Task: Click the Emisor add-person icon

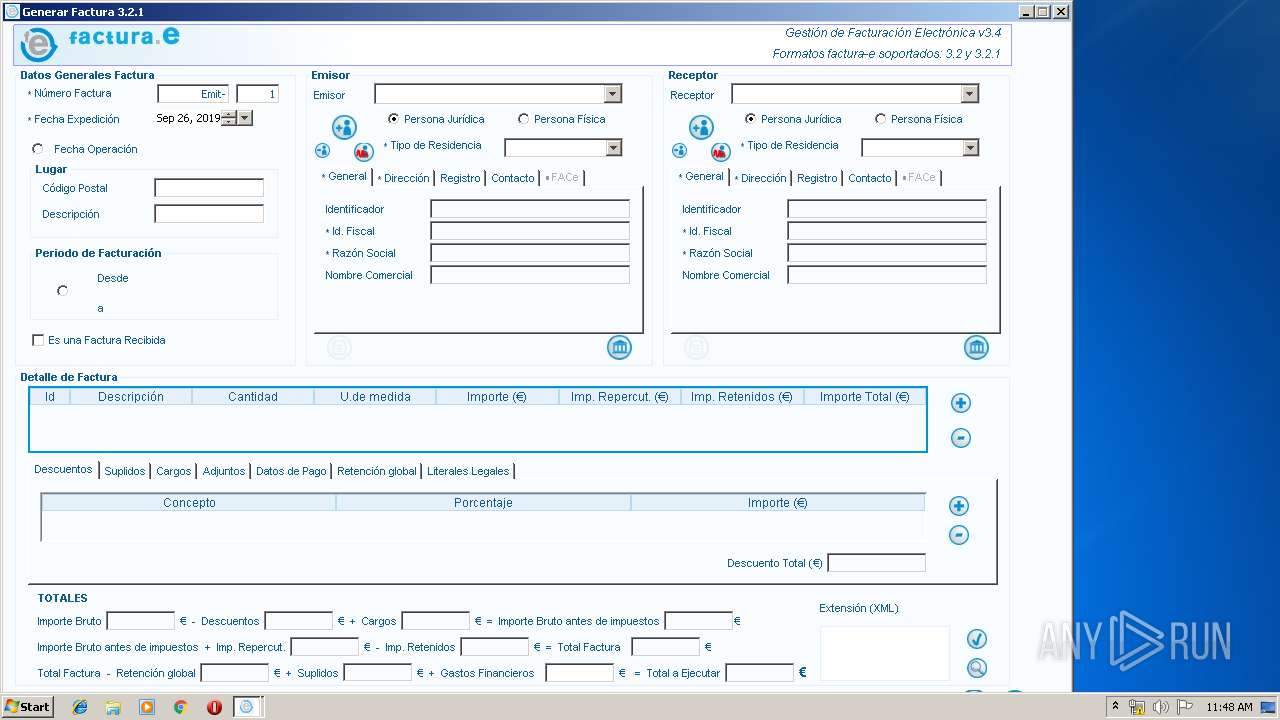Action: pos(344,127)
